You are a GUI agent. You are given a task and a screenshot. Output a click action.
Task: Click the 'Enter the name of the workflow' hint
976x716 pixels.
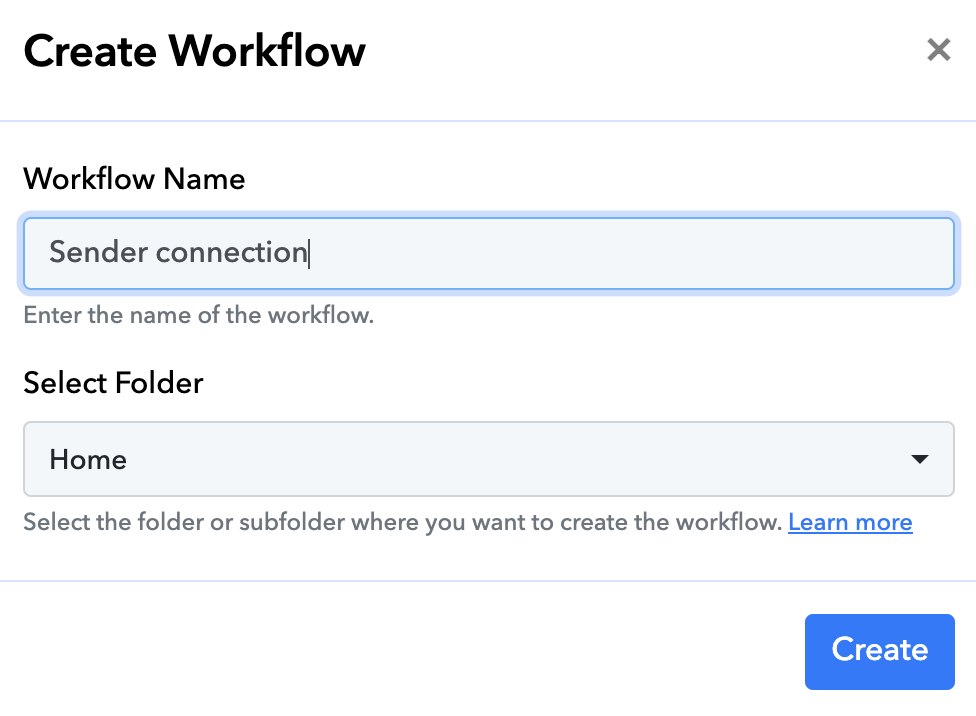click(198, 316)
